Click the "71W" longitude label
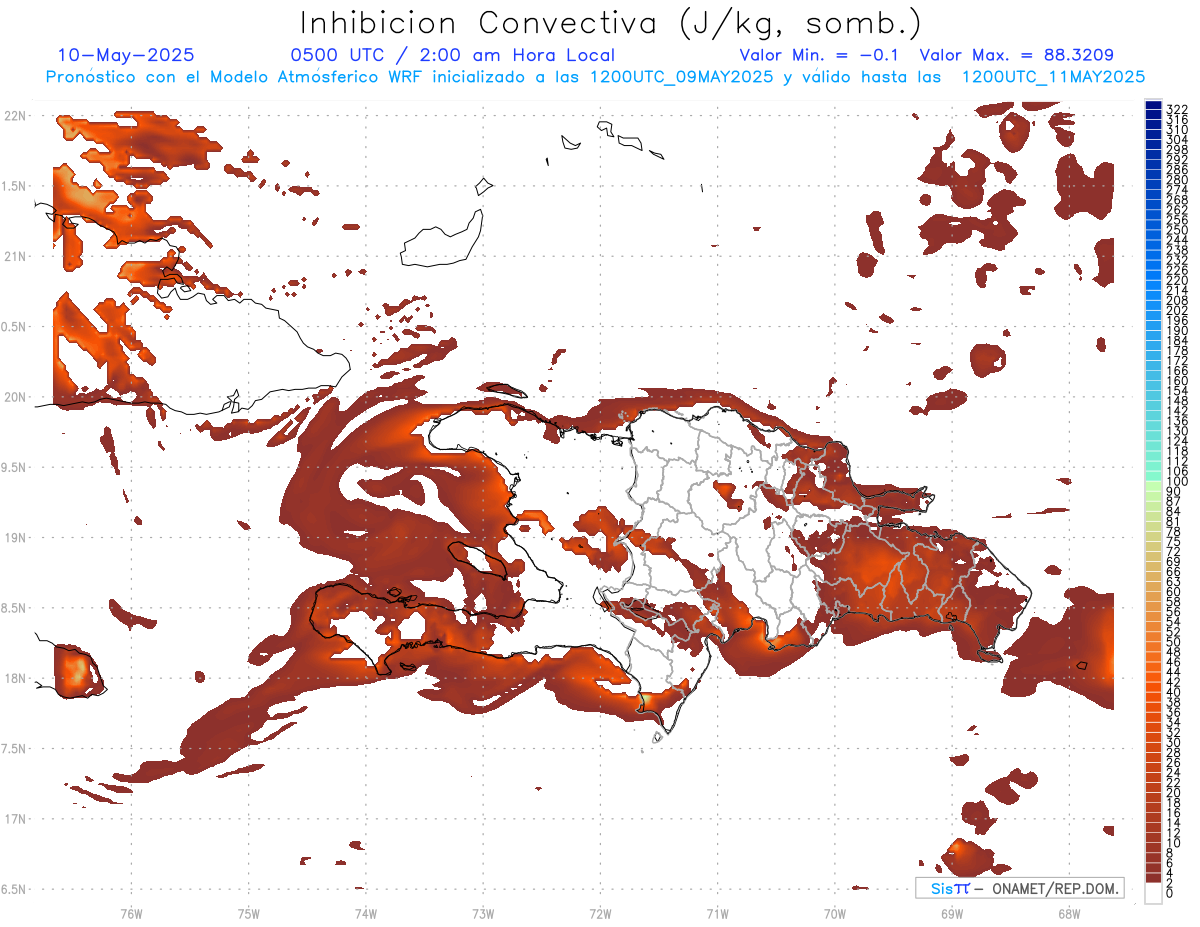Image resolution: width=1200 pixels, height=927 pixels. [x=717, y=914]
